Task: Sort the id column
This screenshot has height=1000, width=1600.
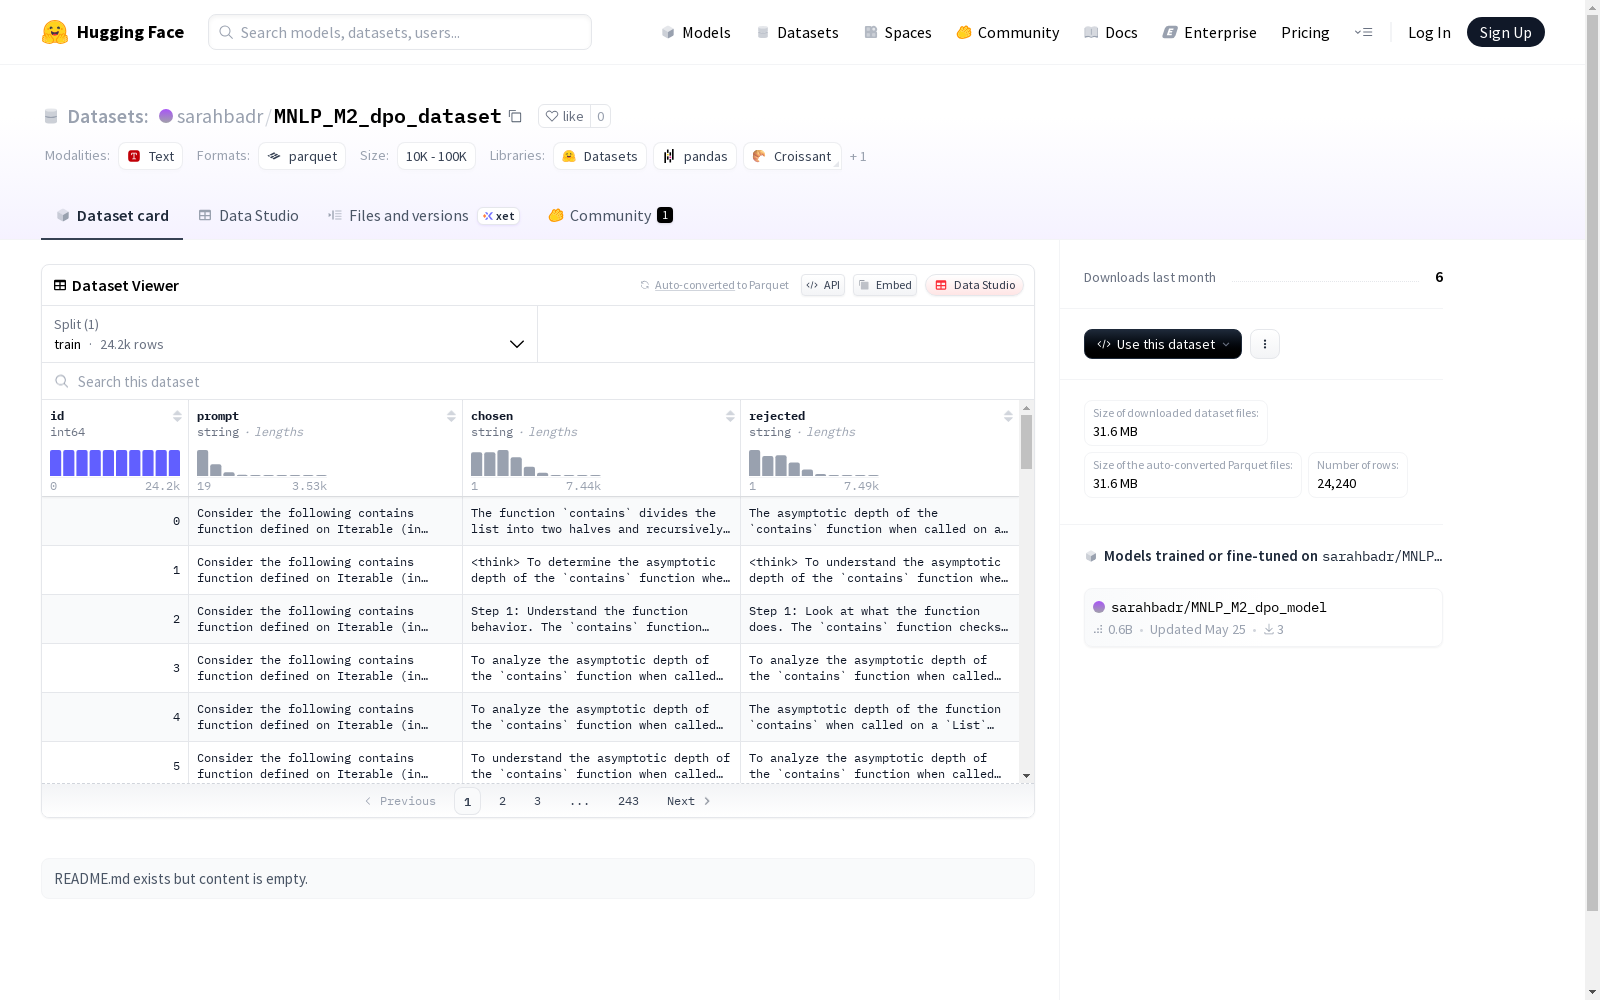Action: pyautogui.click(x=177, y=416)
